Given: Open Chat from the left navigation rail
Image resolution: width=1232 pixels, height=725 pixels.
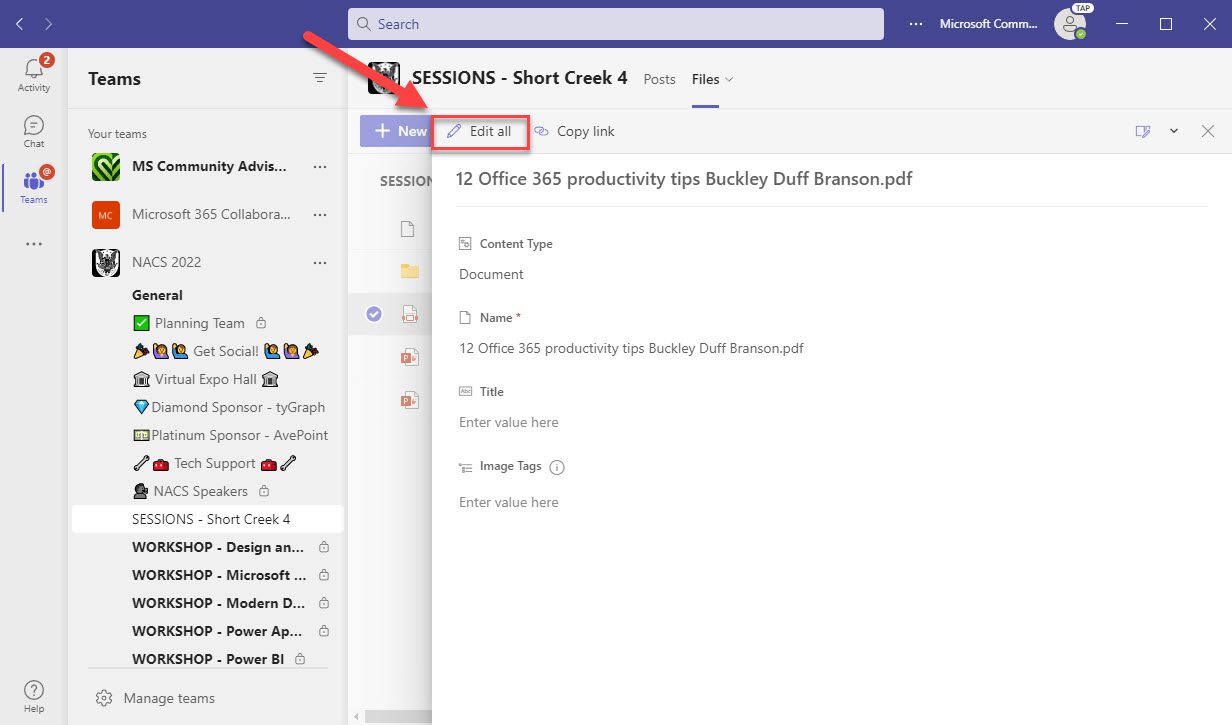Looking at the screenshot, I should 33,128.
